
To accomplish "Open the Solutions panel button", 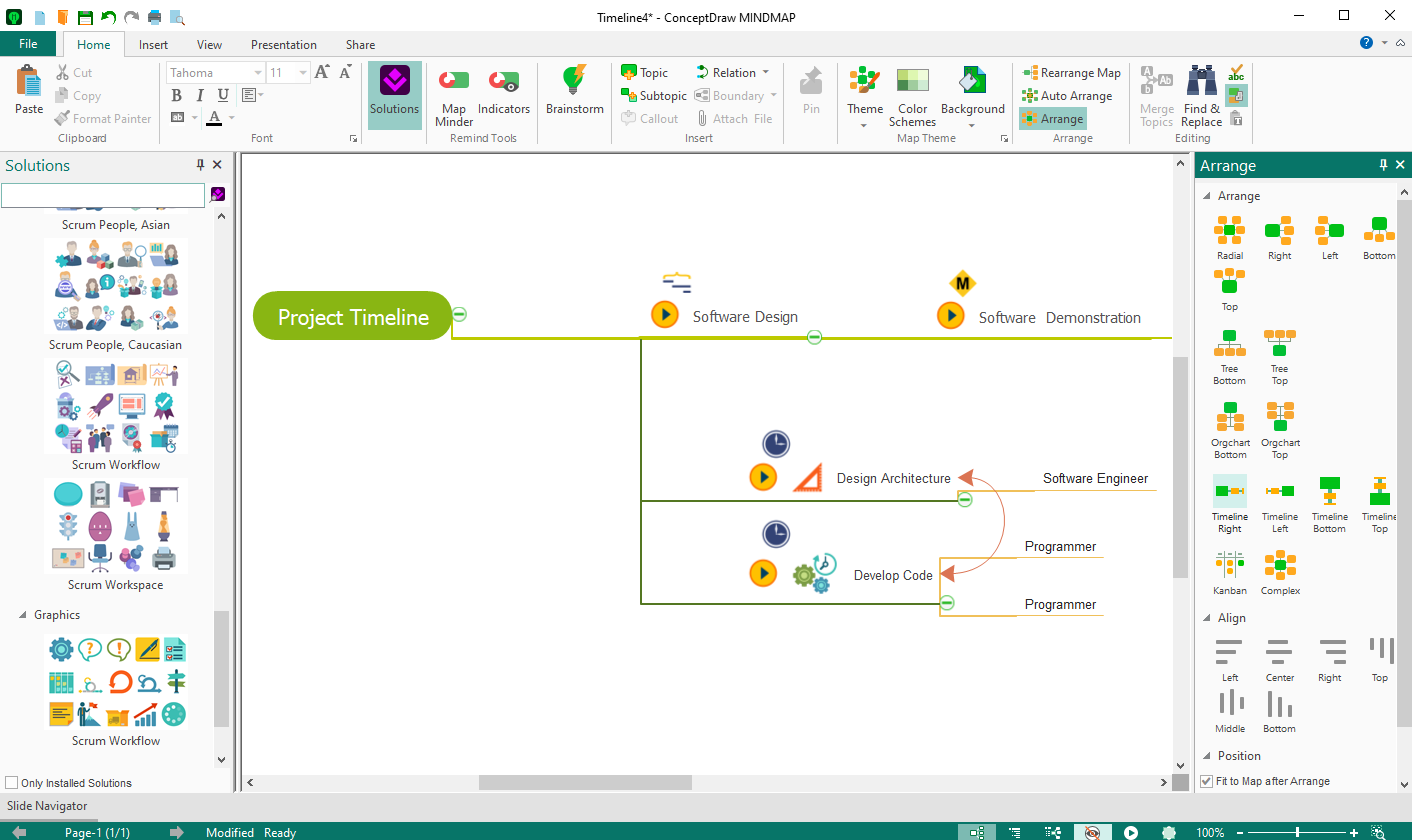I will coord(394,95).
